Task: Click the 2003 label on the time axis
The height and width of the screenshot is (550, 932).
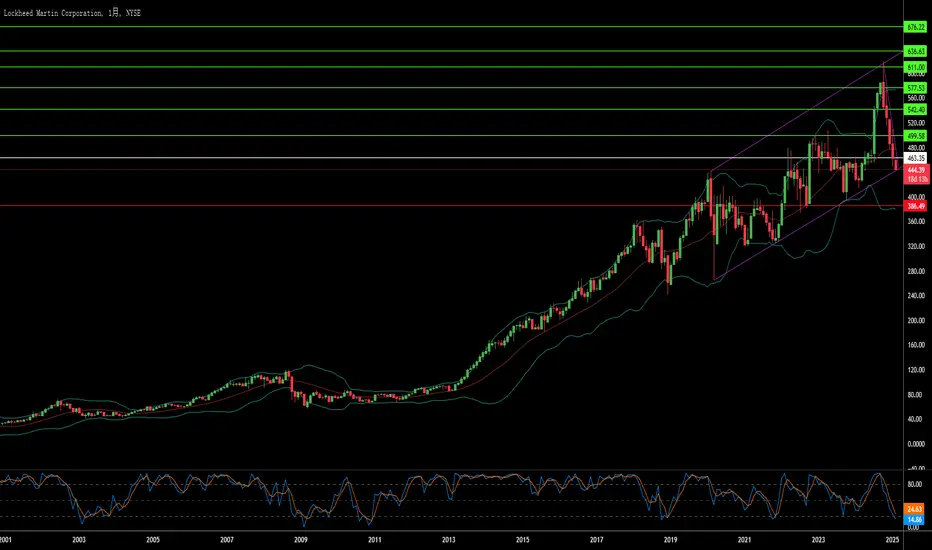Action: click(79, 540)
